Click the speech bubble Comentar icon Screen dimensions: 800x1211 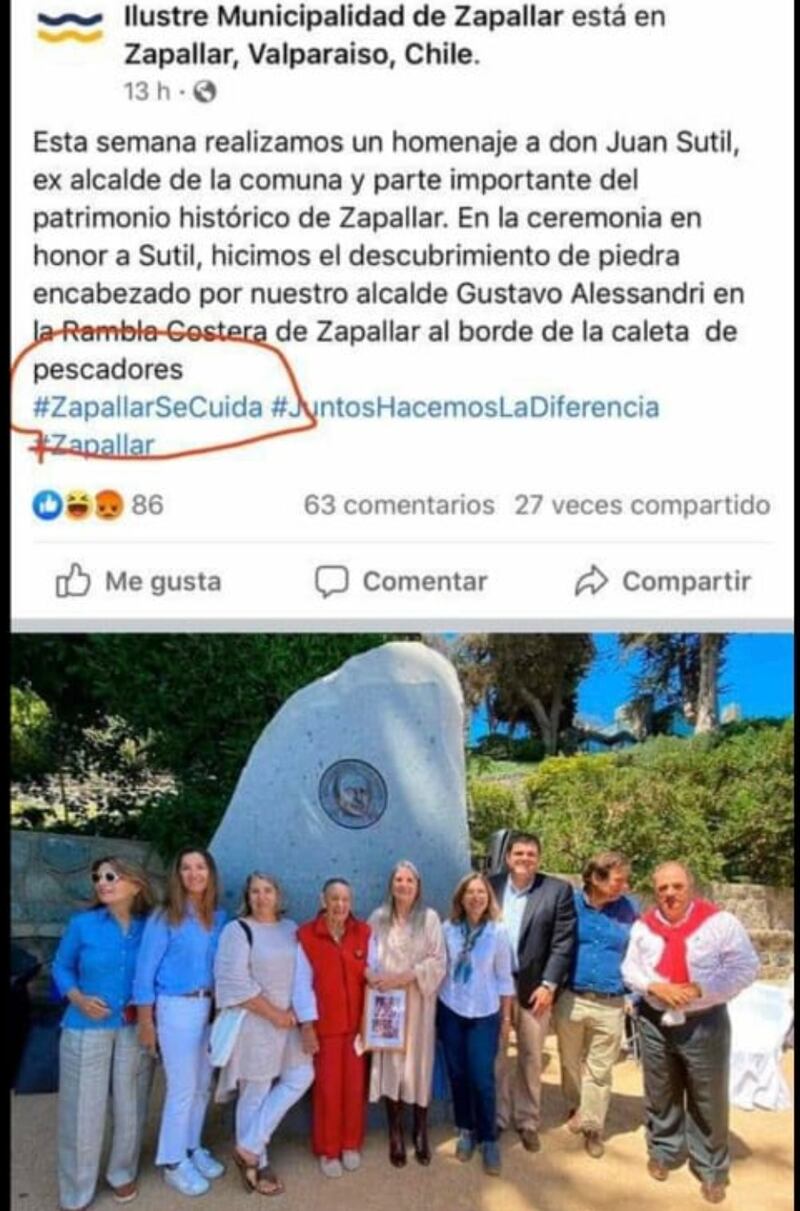point(332,581)
